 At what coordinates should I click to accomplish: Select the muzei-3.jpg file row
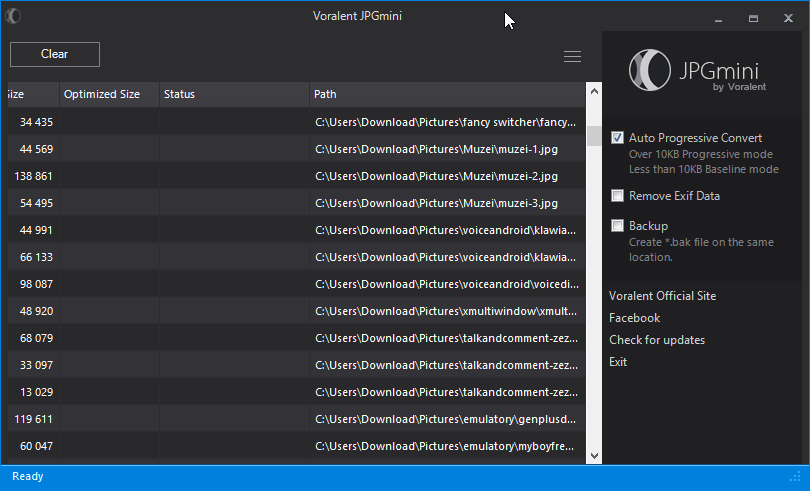[x=297, y=203]
